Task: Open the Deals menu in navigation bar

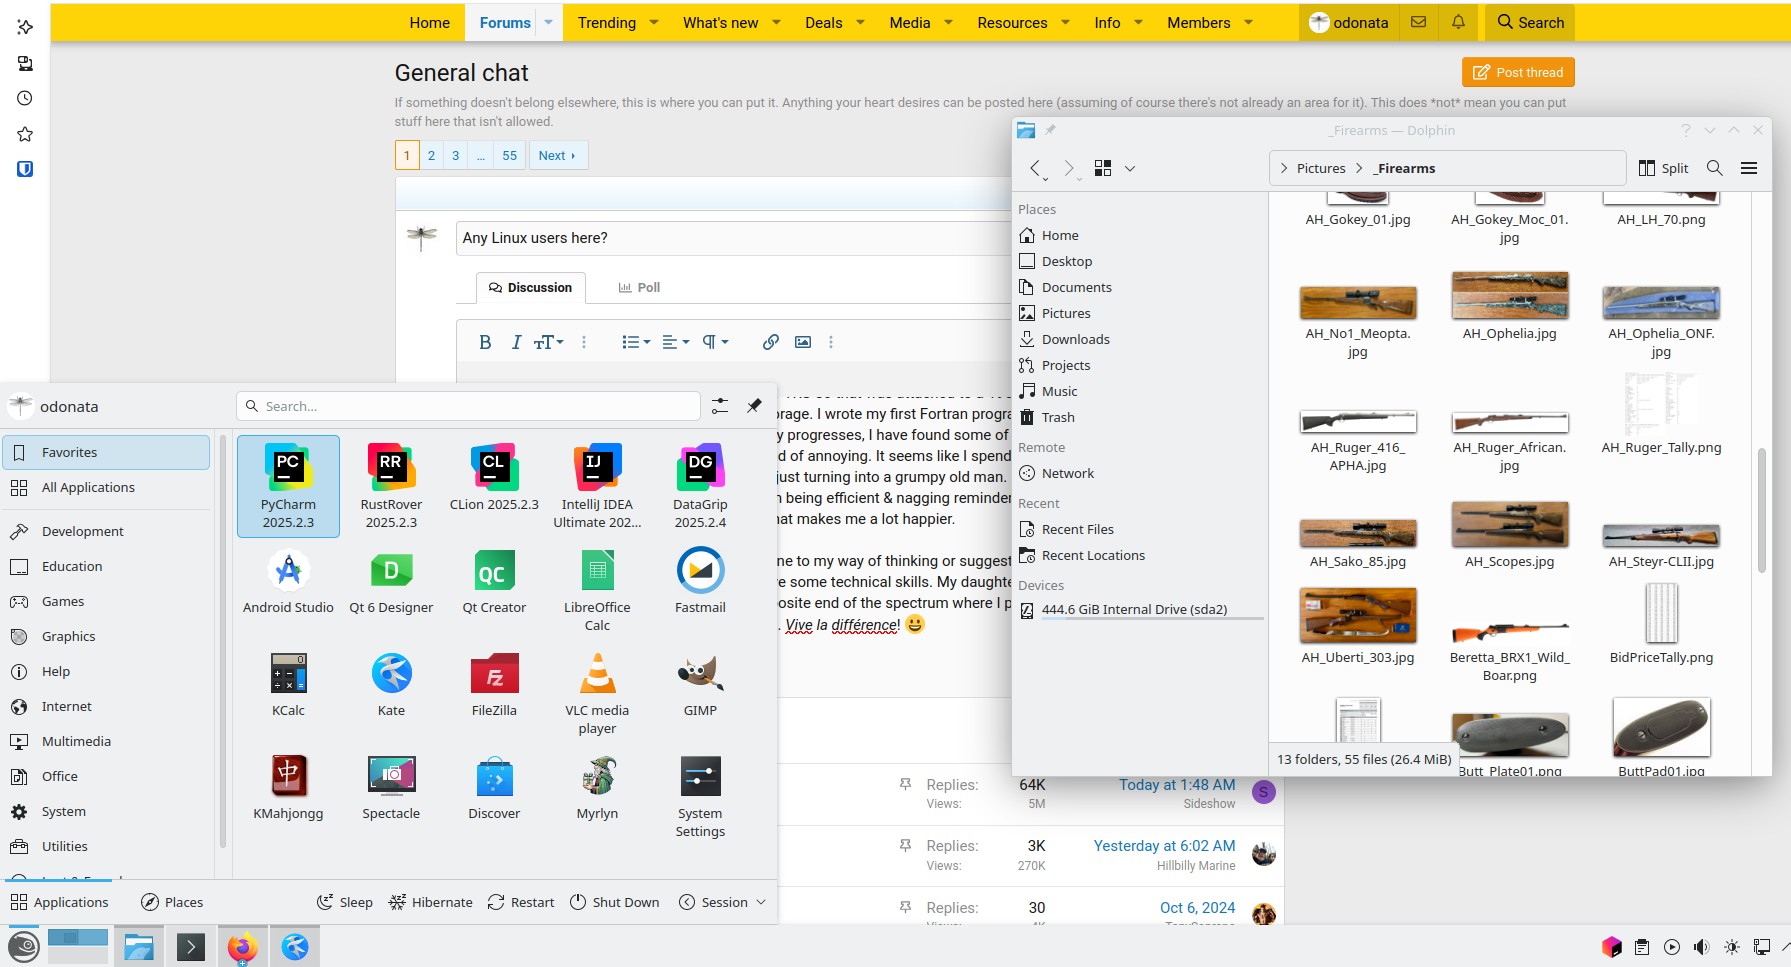Action: (834, 22)
